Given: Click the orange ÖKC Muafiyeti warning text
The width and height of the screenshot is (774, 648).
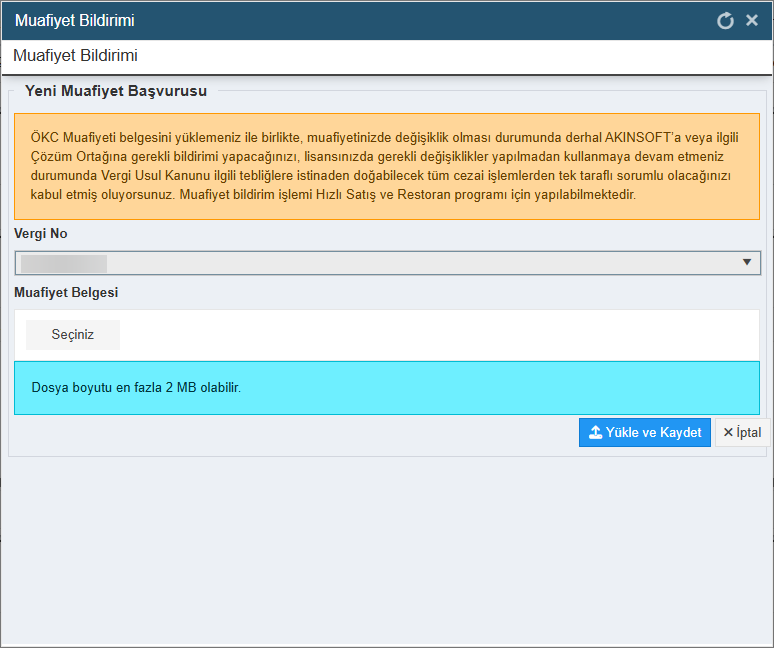Looking at the screenshot, I should 387,166.
